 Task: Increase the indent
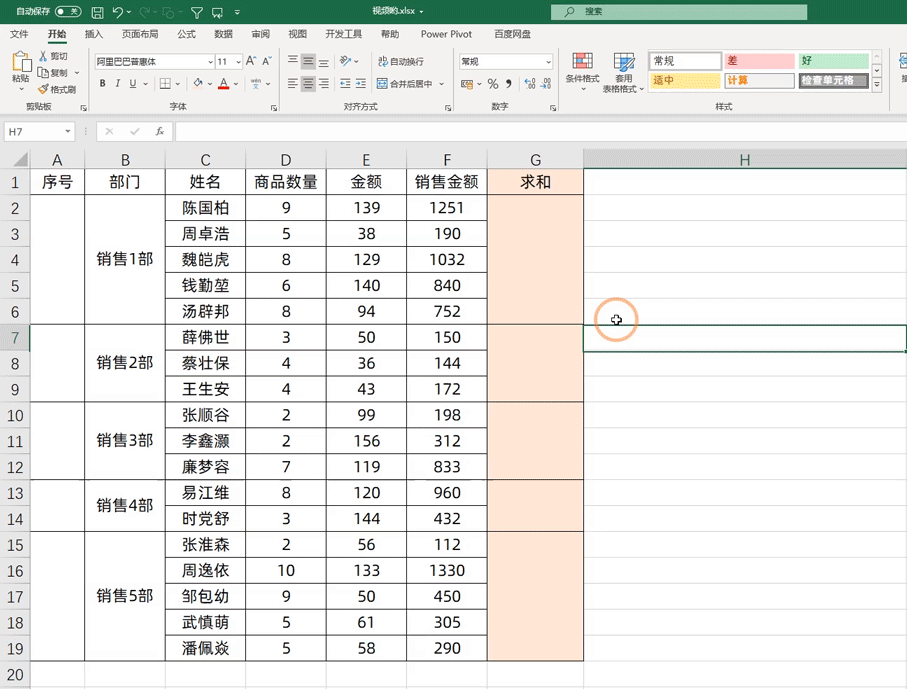point(360,83)
